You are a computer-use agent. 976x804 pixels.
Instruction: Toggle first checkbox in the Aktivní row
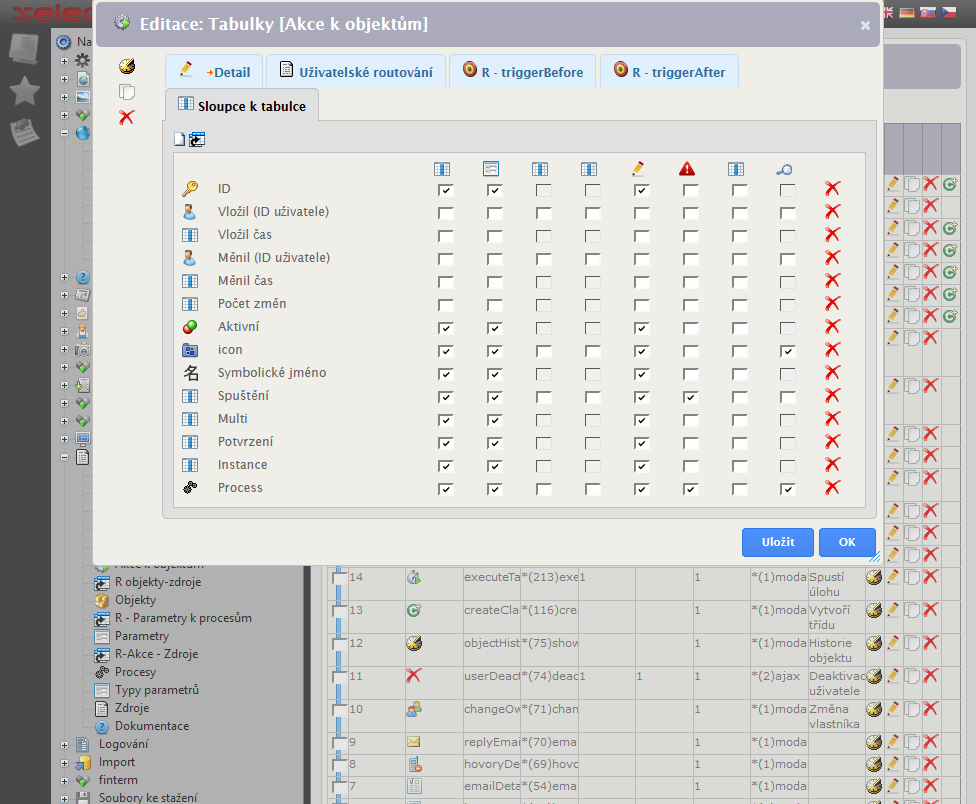(x=446, y=328)
